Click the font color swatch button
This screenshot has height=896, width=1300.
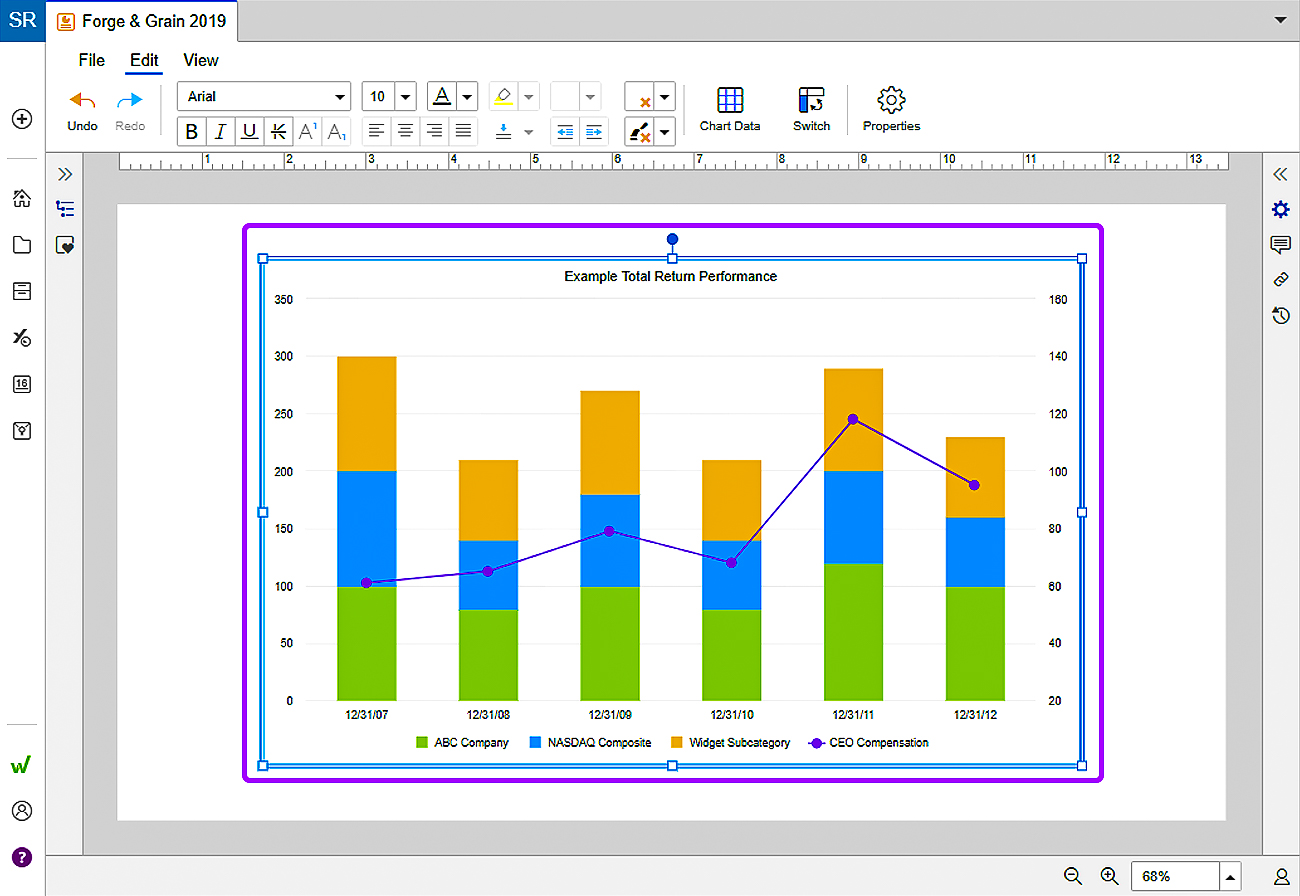tap(441, 97)
